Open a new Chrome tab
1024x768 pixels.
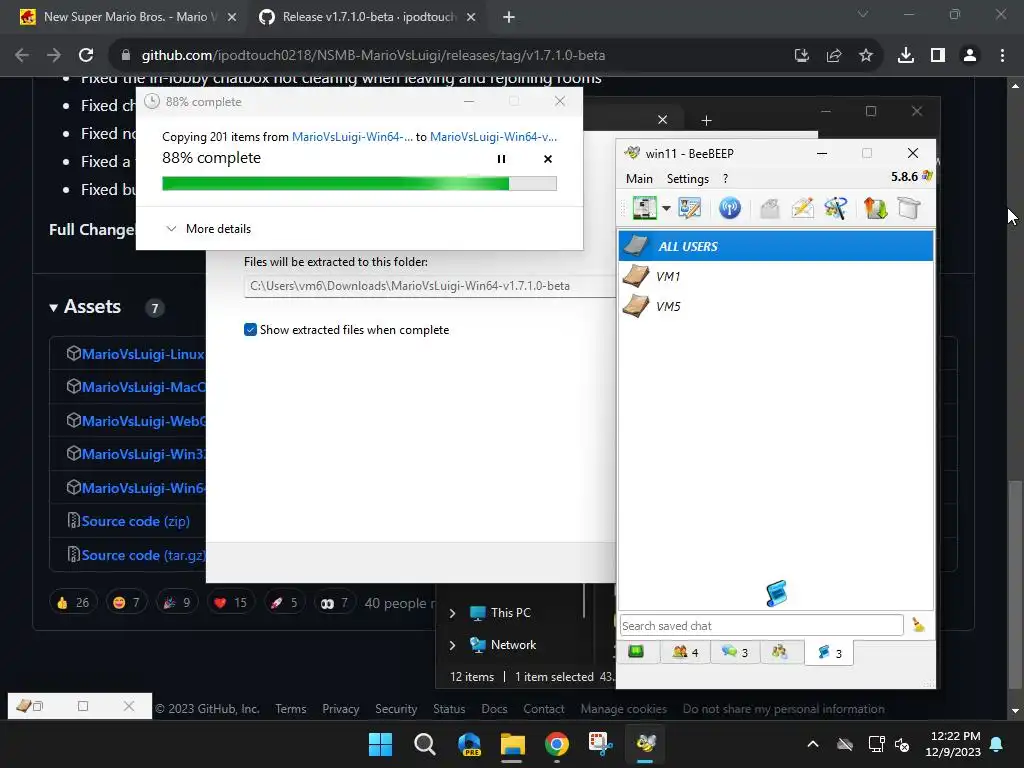tap(509, 17)
